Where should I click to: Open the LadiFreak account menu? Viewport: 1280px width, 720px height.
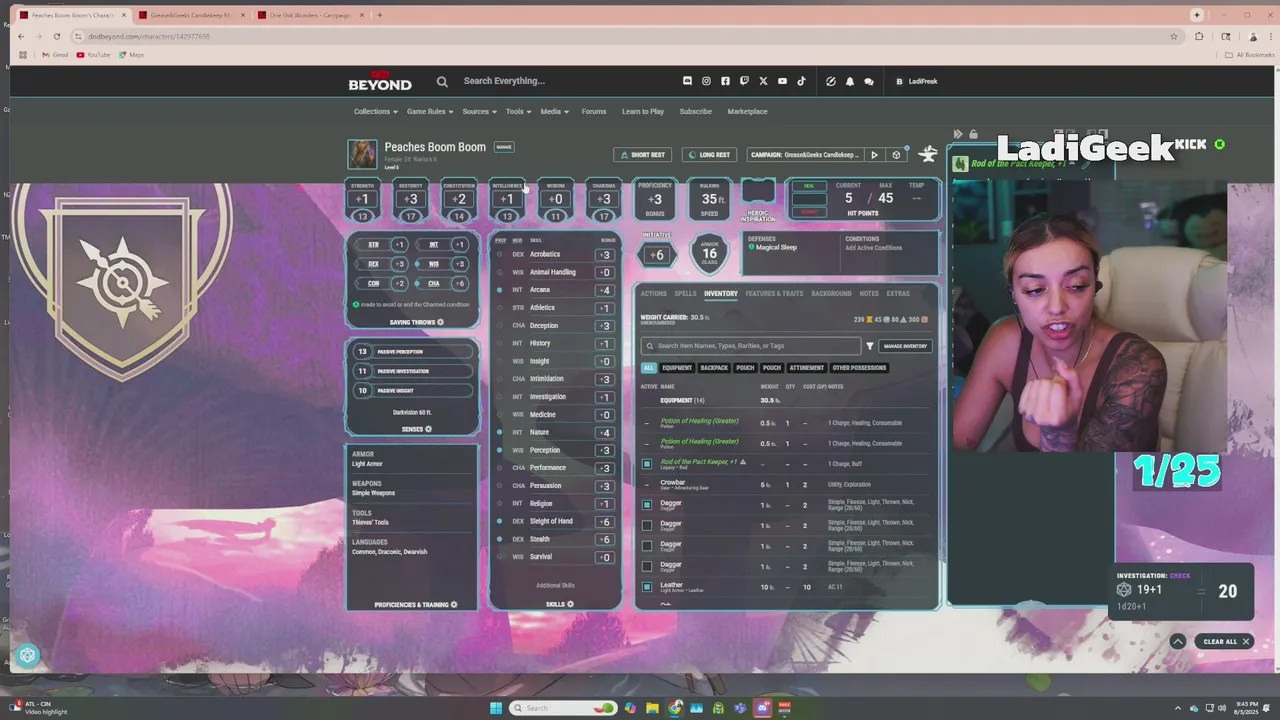point(917,81)
